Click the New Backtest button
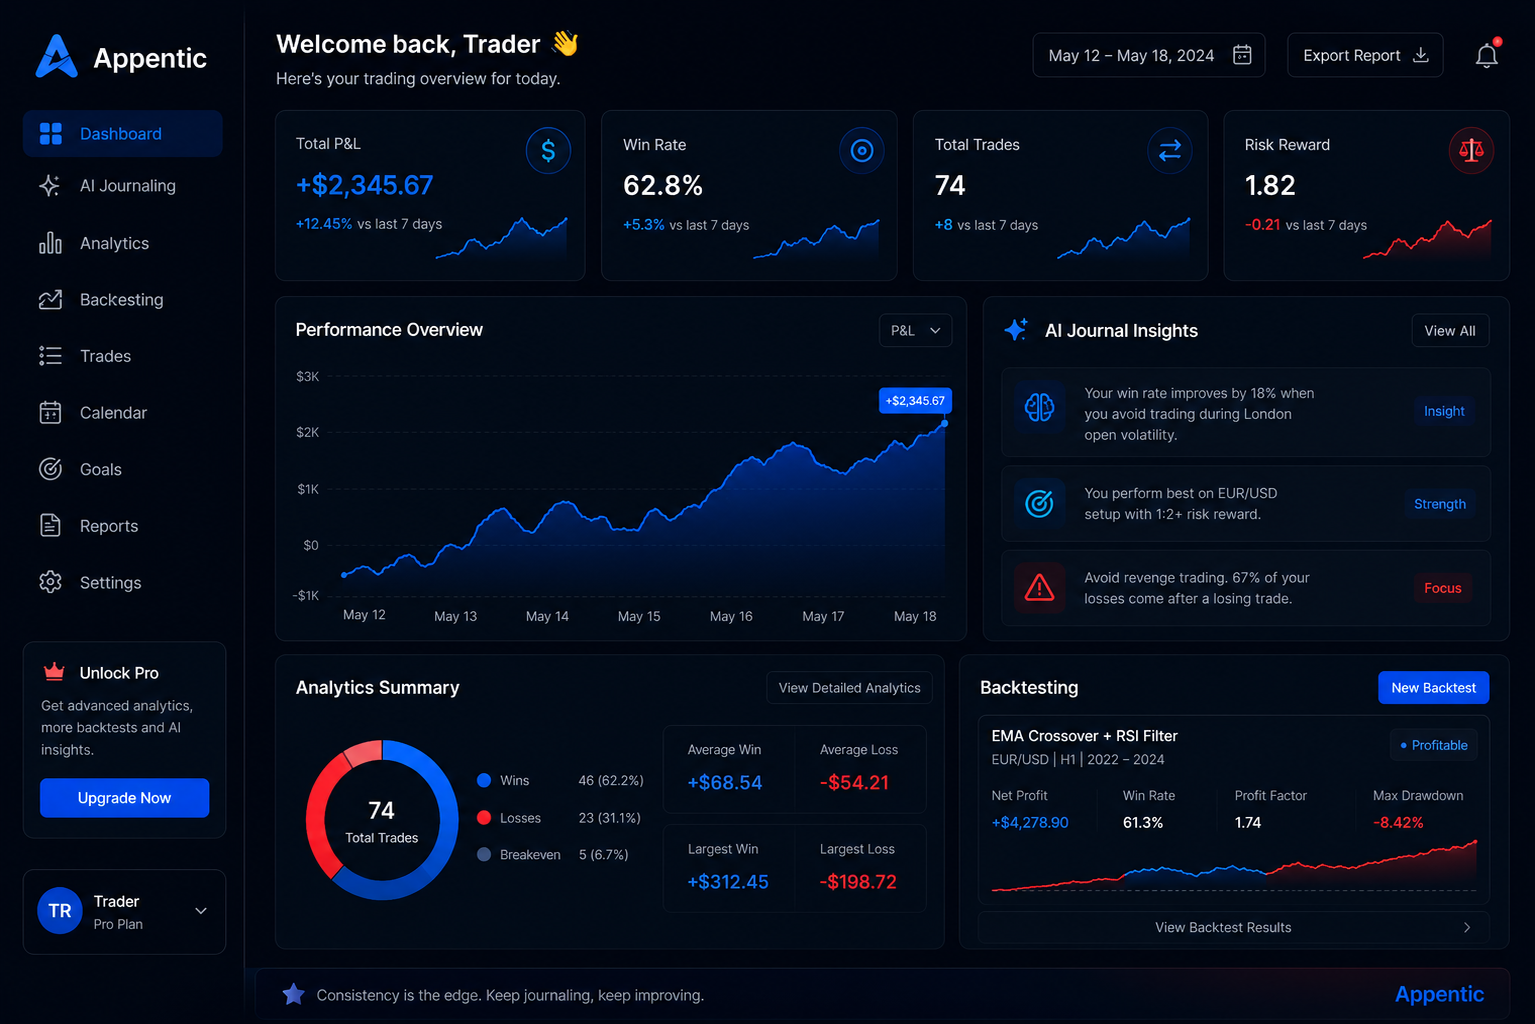The image size is (1535, 1024). tap(1434, 688)
